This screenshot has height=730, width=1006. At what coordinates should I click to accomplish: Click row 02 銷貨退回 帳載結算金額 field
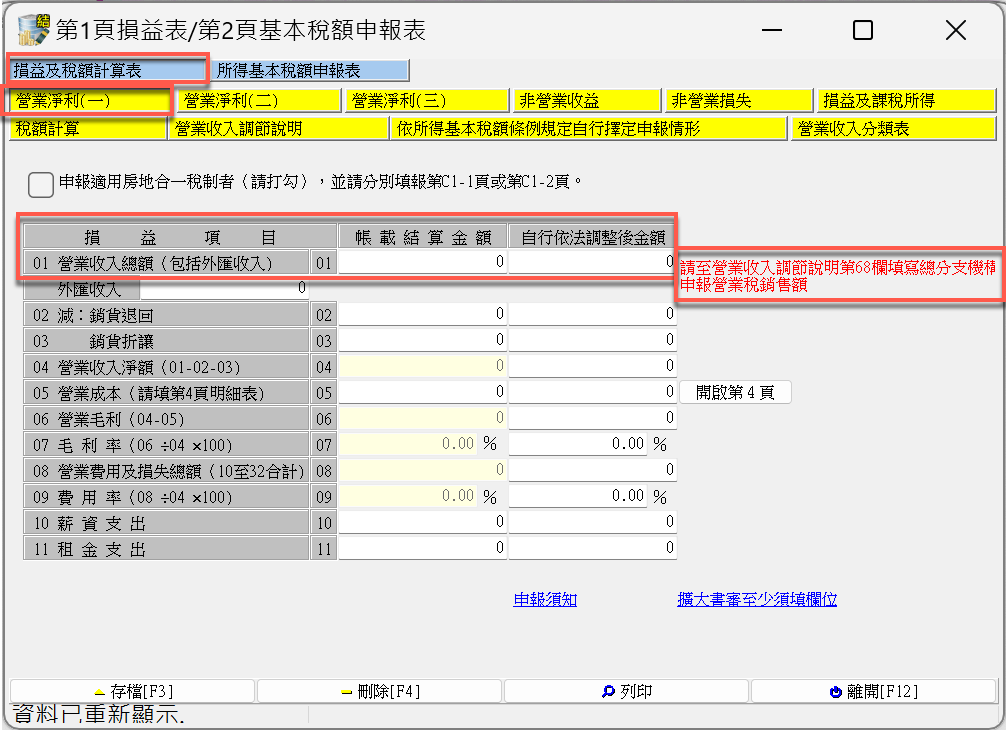pyautogui.click(x=423, y=314)
